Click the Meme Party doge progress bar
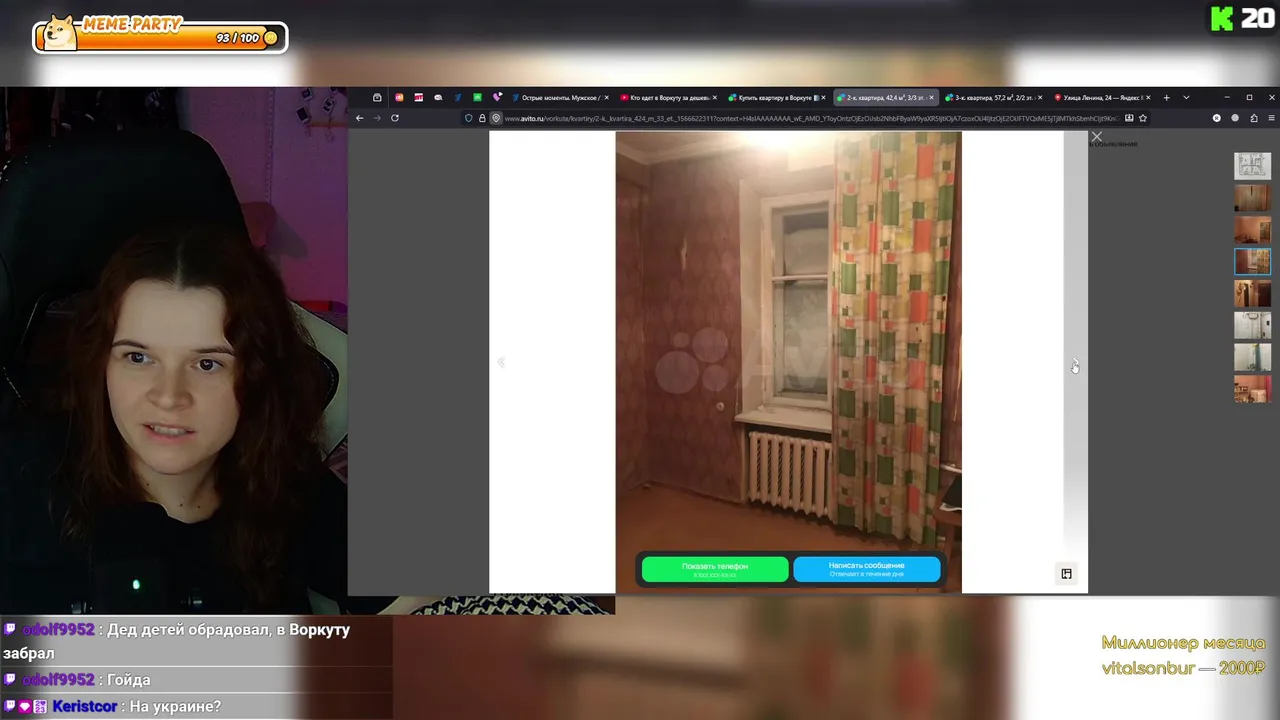The image size is (1280, 720). [x=160, y=35]
